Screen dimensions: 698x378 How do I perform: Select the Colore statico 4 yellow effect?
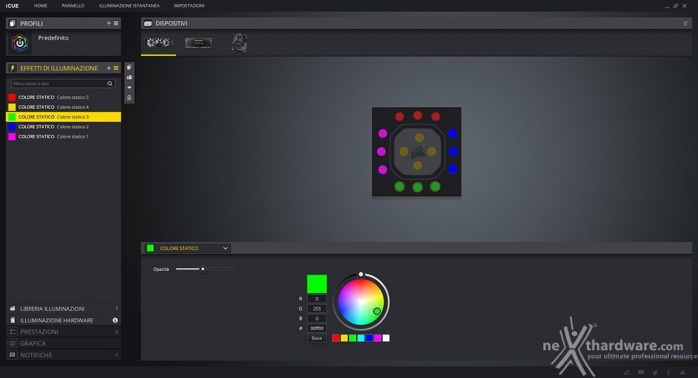(63, 107)
